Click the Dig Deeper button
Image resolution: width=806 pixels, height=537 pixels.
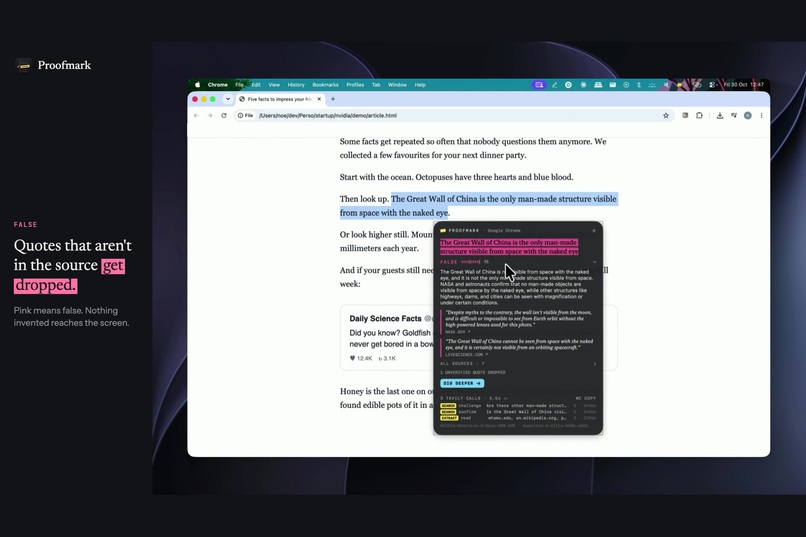point(462,383)
